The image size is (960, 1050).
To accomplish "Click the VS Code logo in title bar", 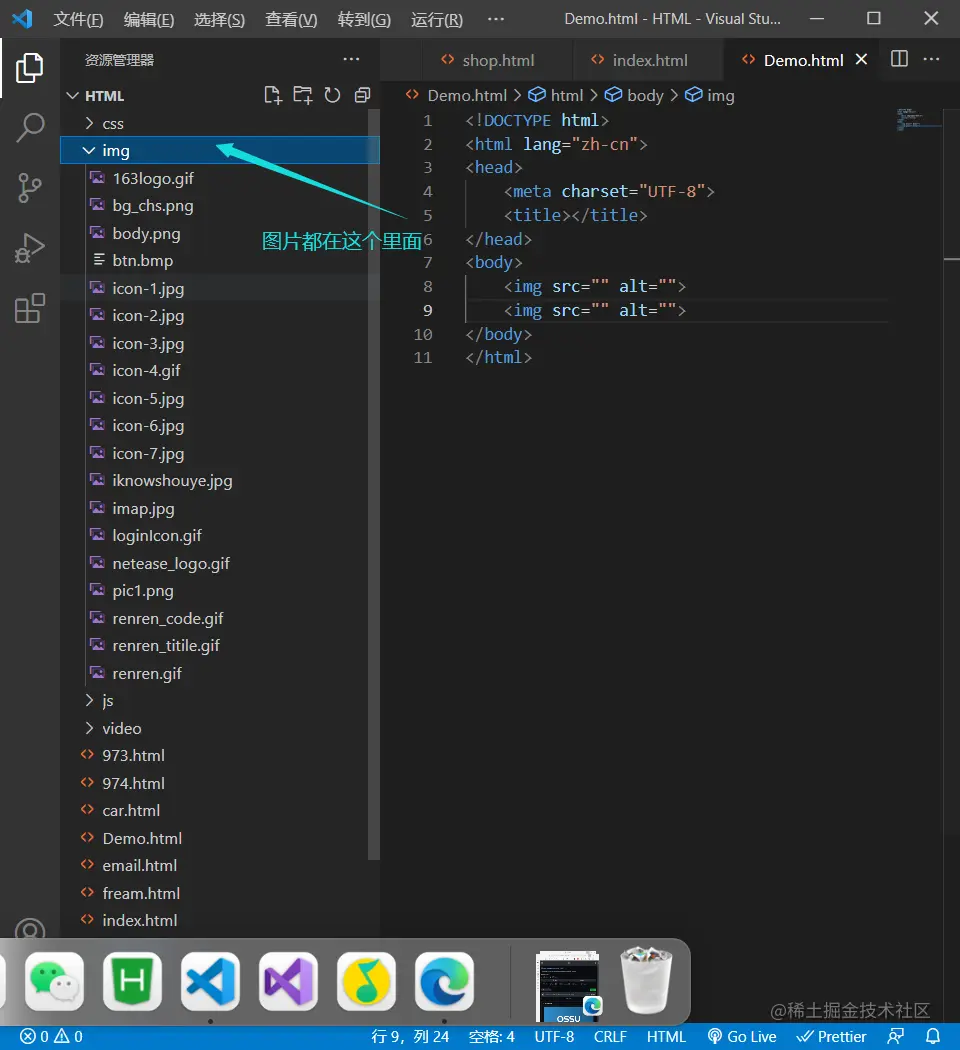I will click(22, 18).
